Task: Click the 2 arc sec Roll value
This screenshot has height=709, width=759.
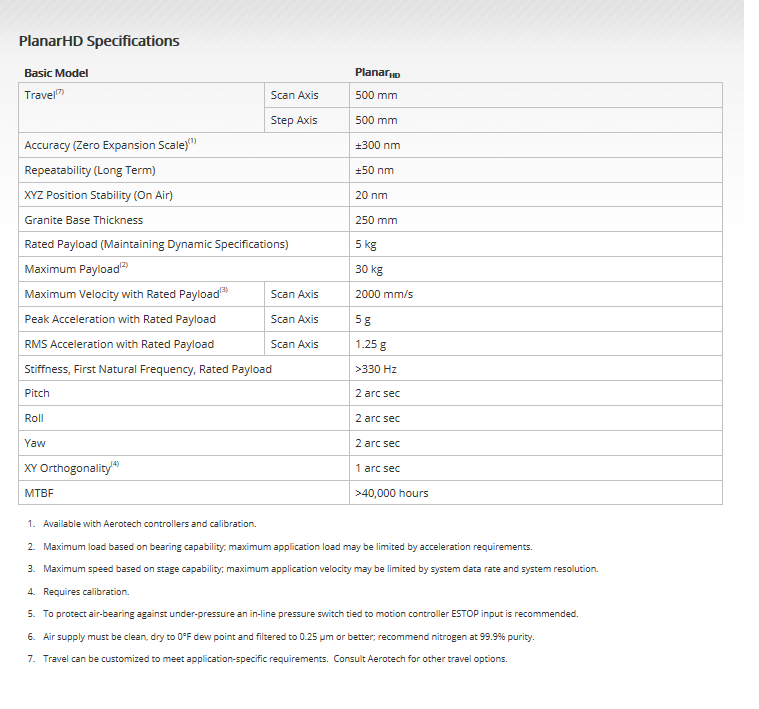Action: (x=378, y=418)
